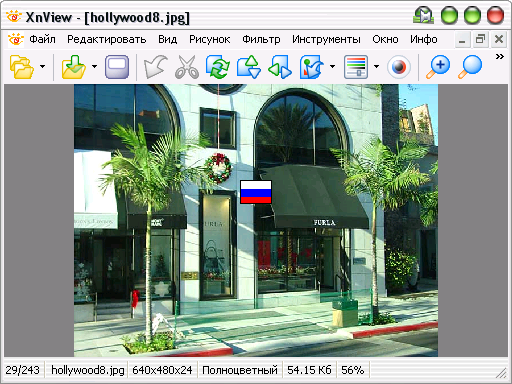Click the horizontal mirror icon
This screenshot has height=384, width=512.
pyautogui.click(x=280, y=67)
